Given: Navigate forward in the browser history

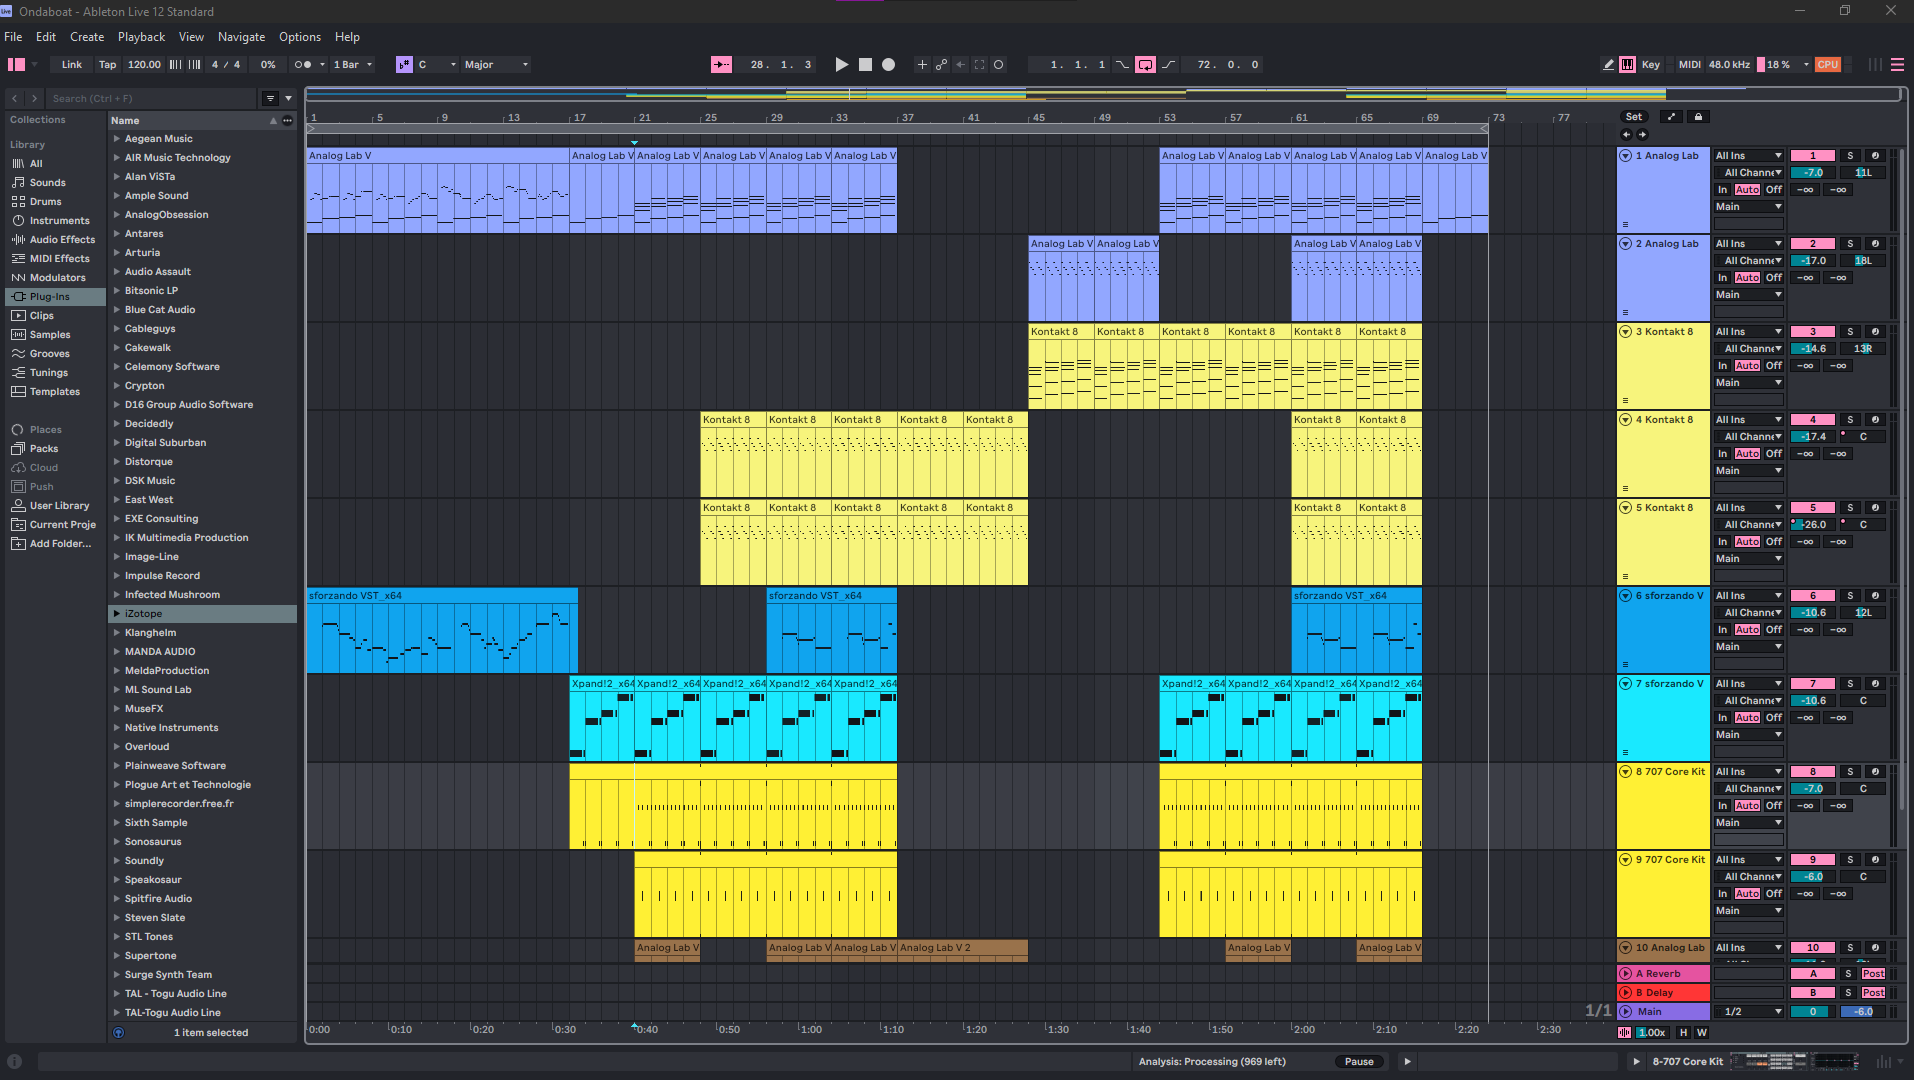Looking at the screenshot, I should (x=34, y=98).
